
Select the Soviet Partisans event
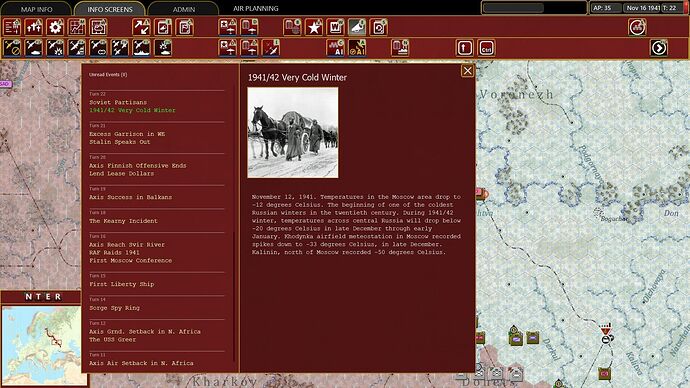click(118, 102)
